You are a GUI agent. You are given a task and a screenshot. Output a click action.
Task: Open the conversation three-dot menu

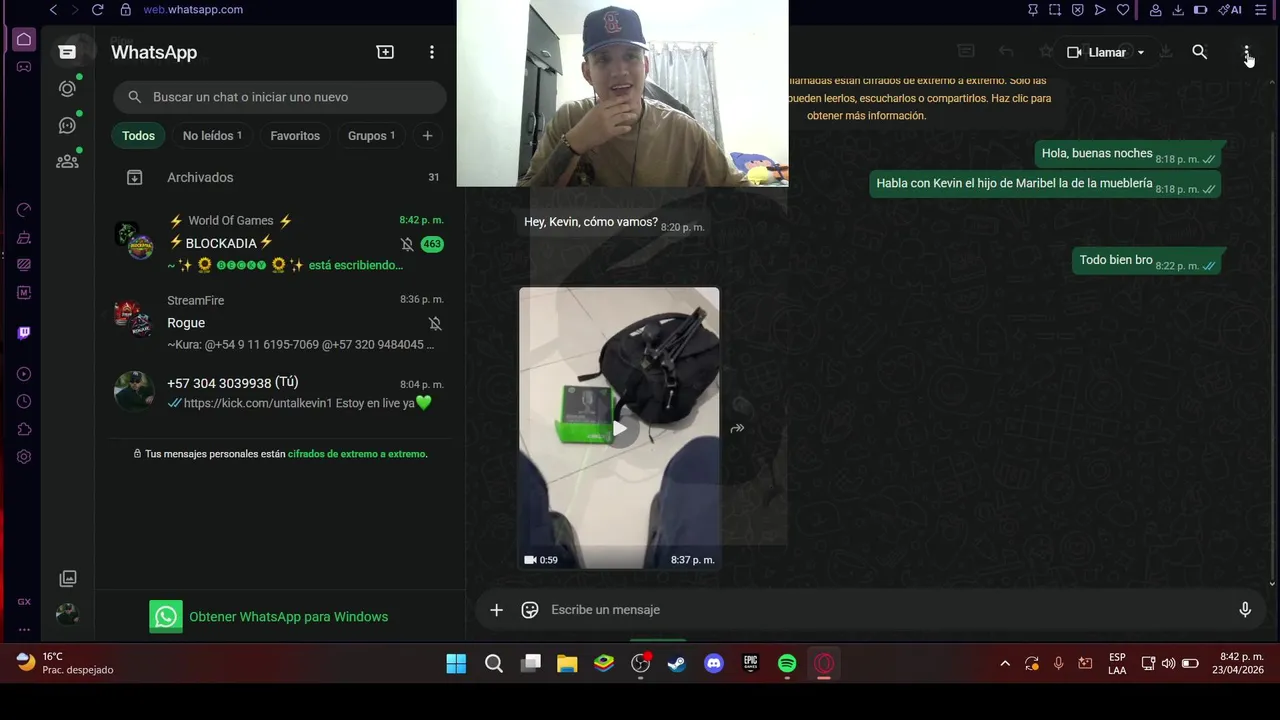coord(1246,52)
